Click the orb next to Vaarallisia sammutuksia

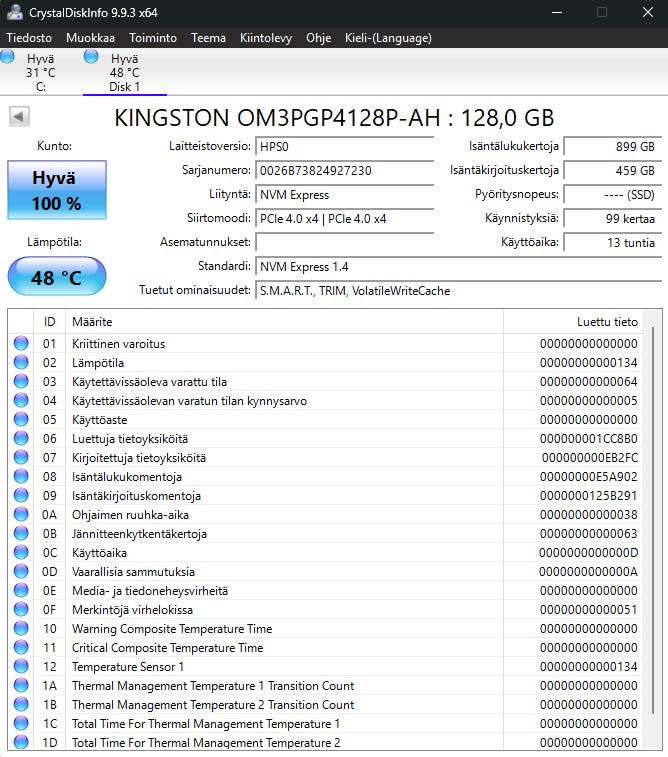[x=21, y=571]
